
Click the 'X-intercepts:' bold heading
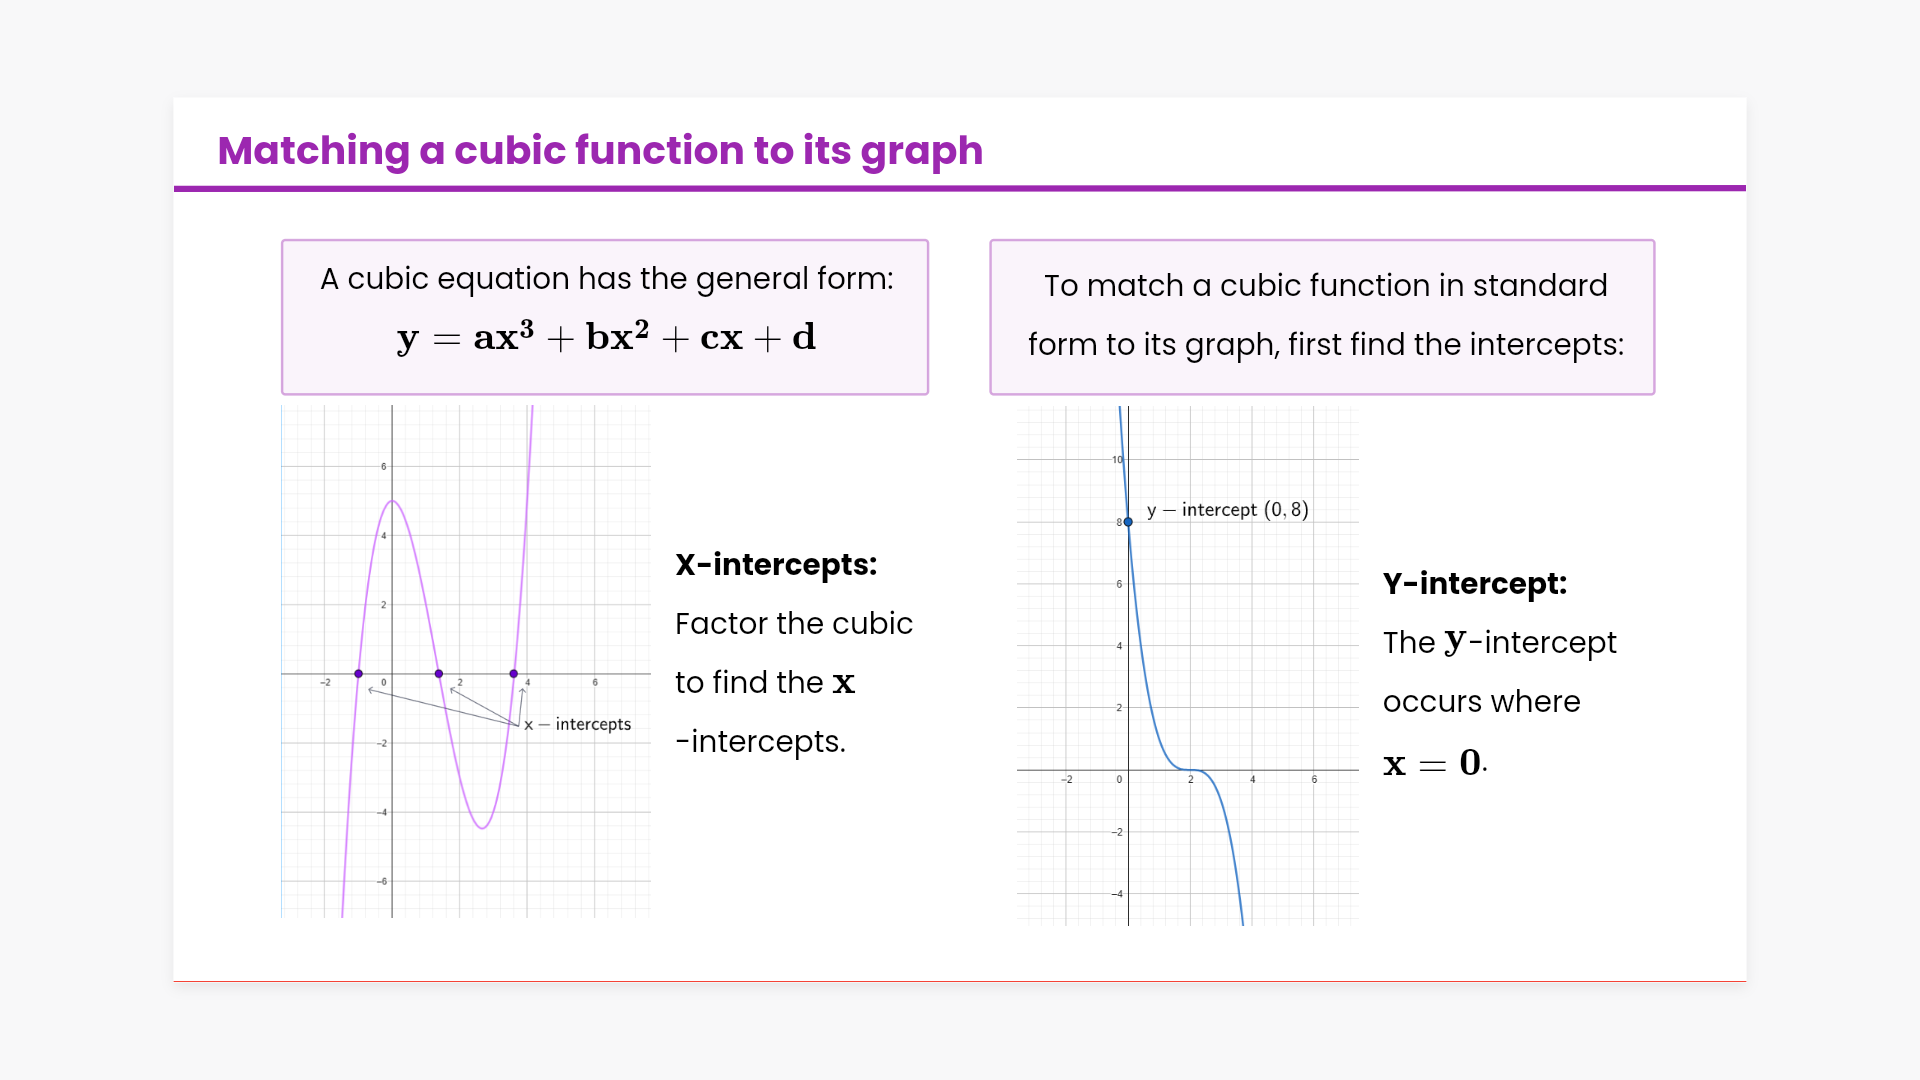[x=776, y=565]
